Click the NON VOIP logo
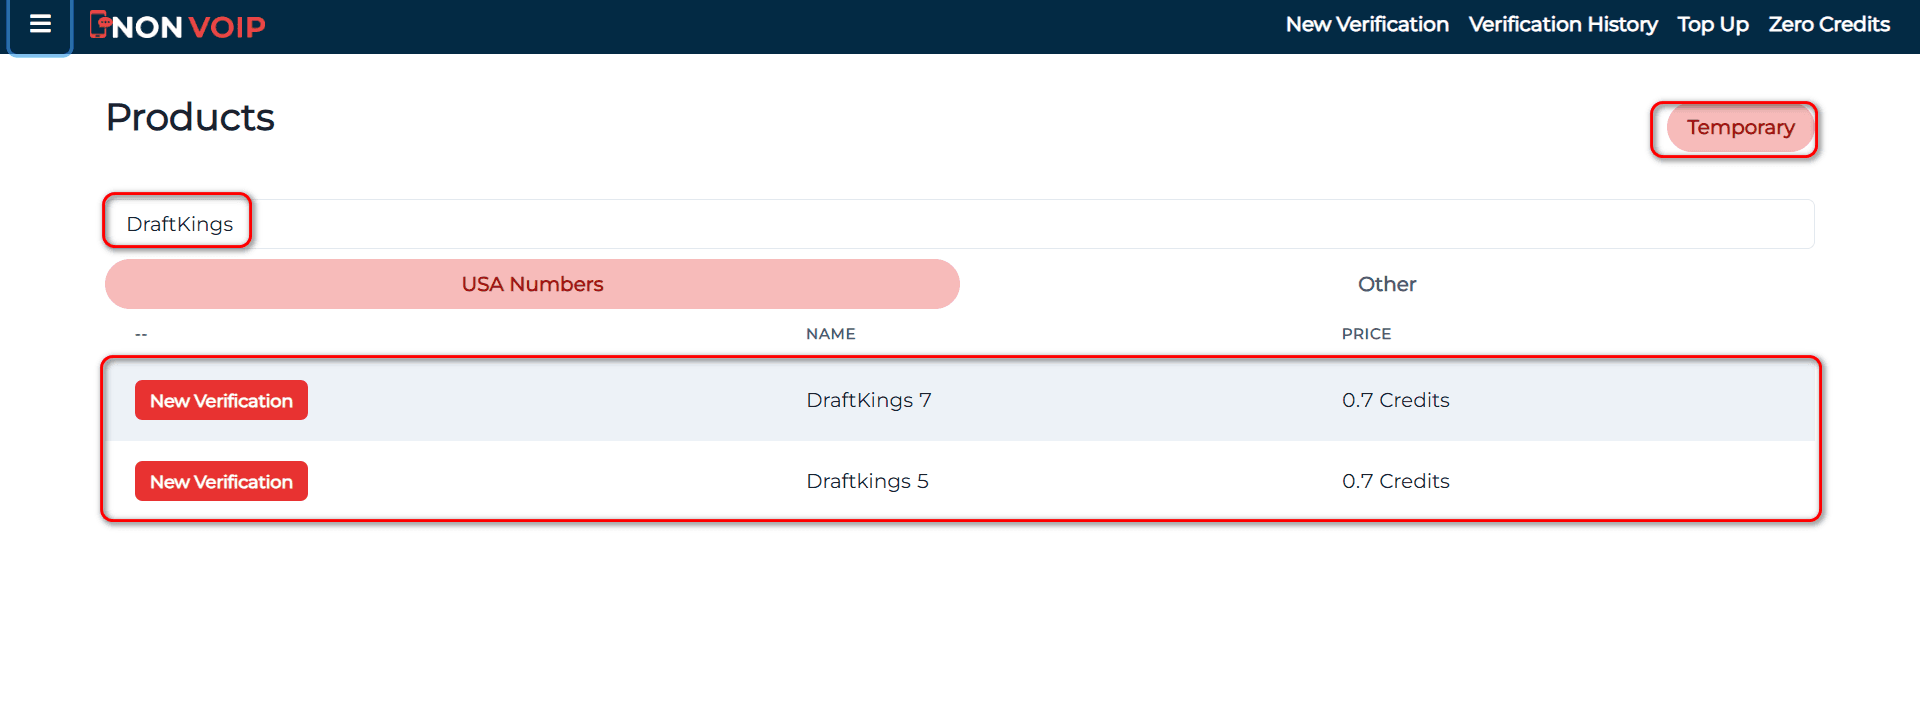 (x=178, y=25)
